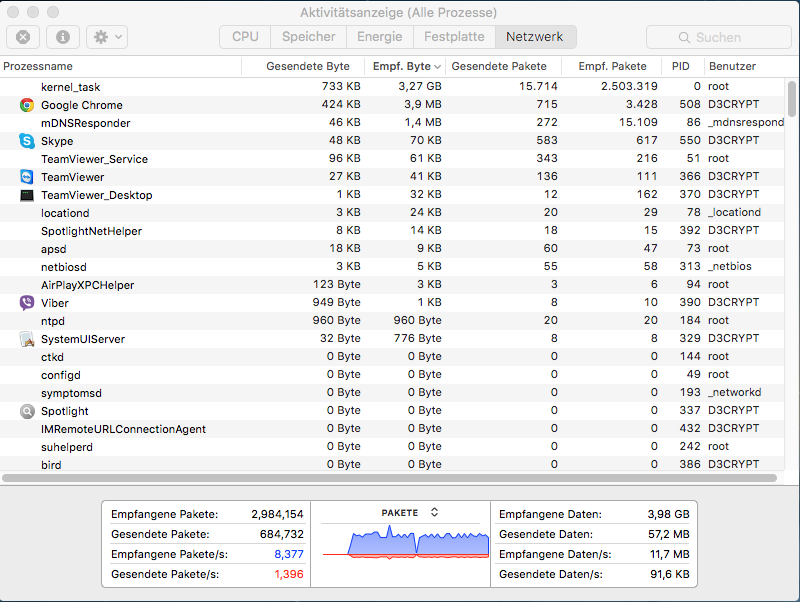Sort by PID column header
The height and width of the screenshot is (602, 800).
tap(683, 66)
